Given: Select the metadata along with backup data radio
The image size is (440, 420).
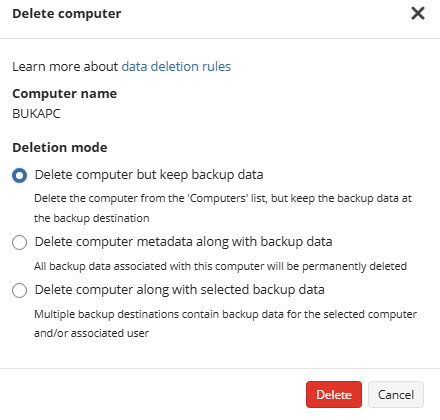Looking at the screenshot, I should tap(19, 242).
